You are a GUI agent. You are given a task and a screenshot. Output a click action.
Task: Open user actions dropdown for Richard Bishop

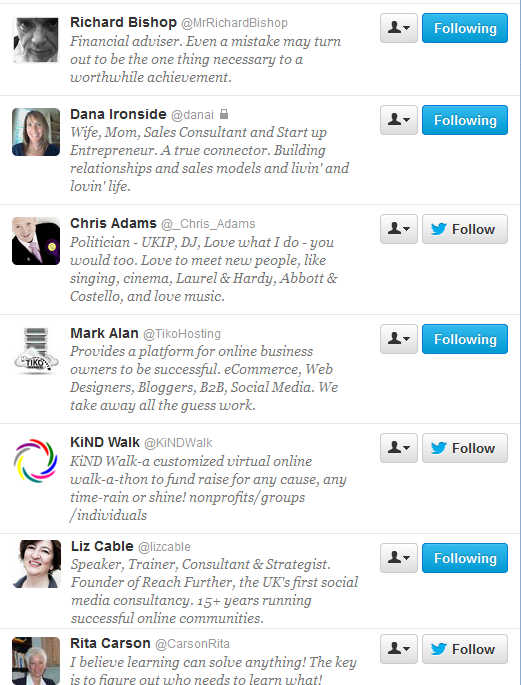[x=399, y=28]
